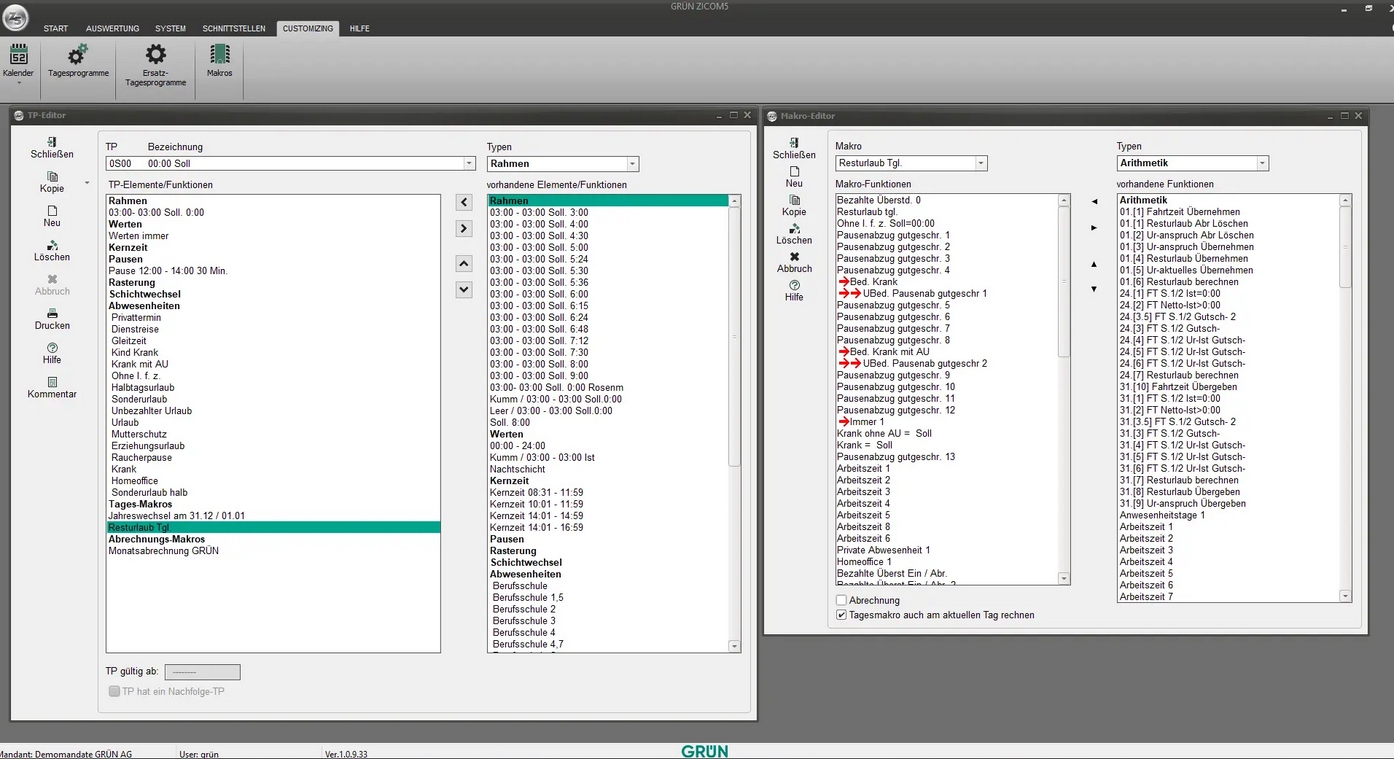Image resolution: width=1394 pixels, height=759 pixels.
Task: Click Kommentar icon in TP-Editor sidebar
Action: [52, 383]
